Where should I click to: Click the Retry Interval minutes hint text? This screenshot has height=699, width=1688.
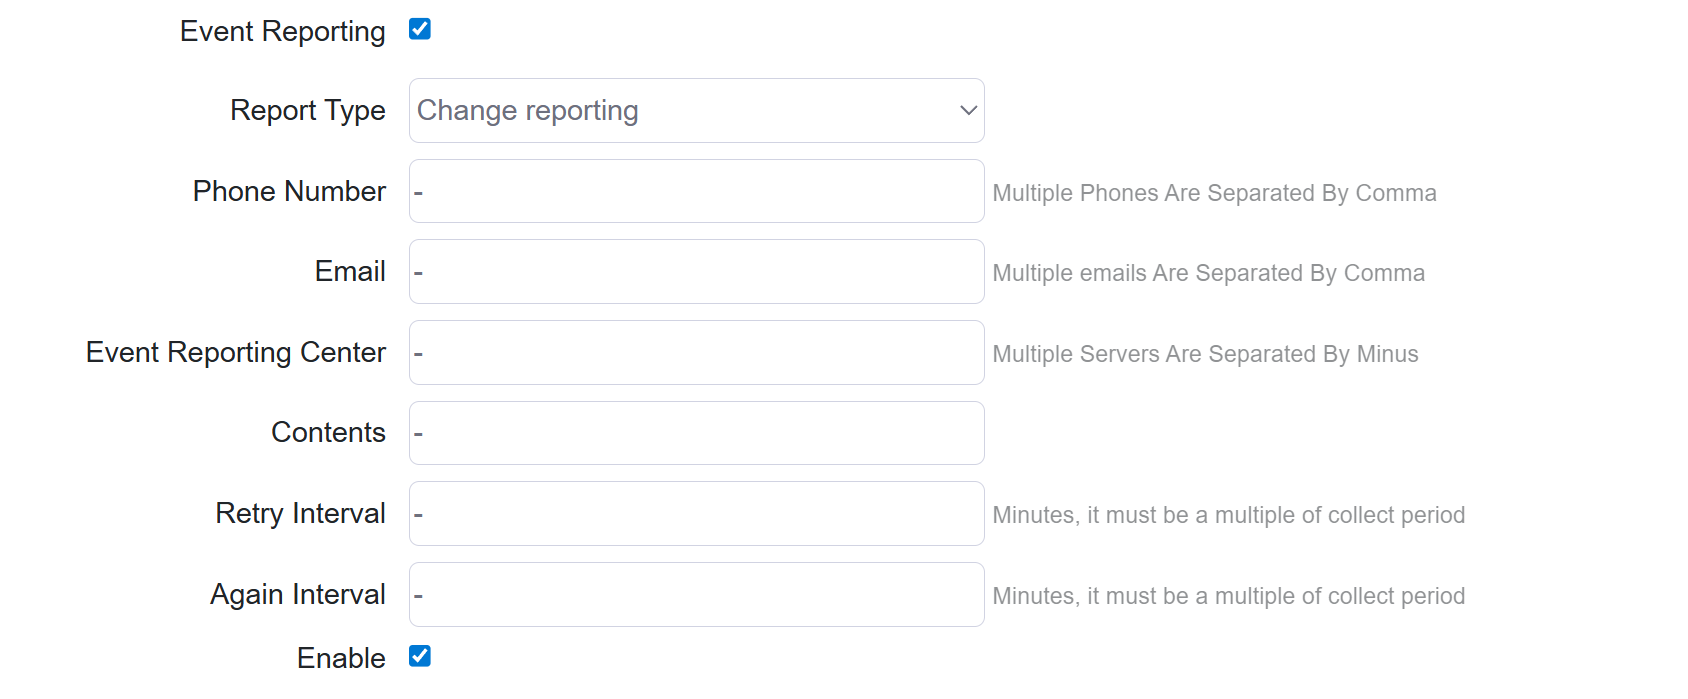pos(1228,515)
